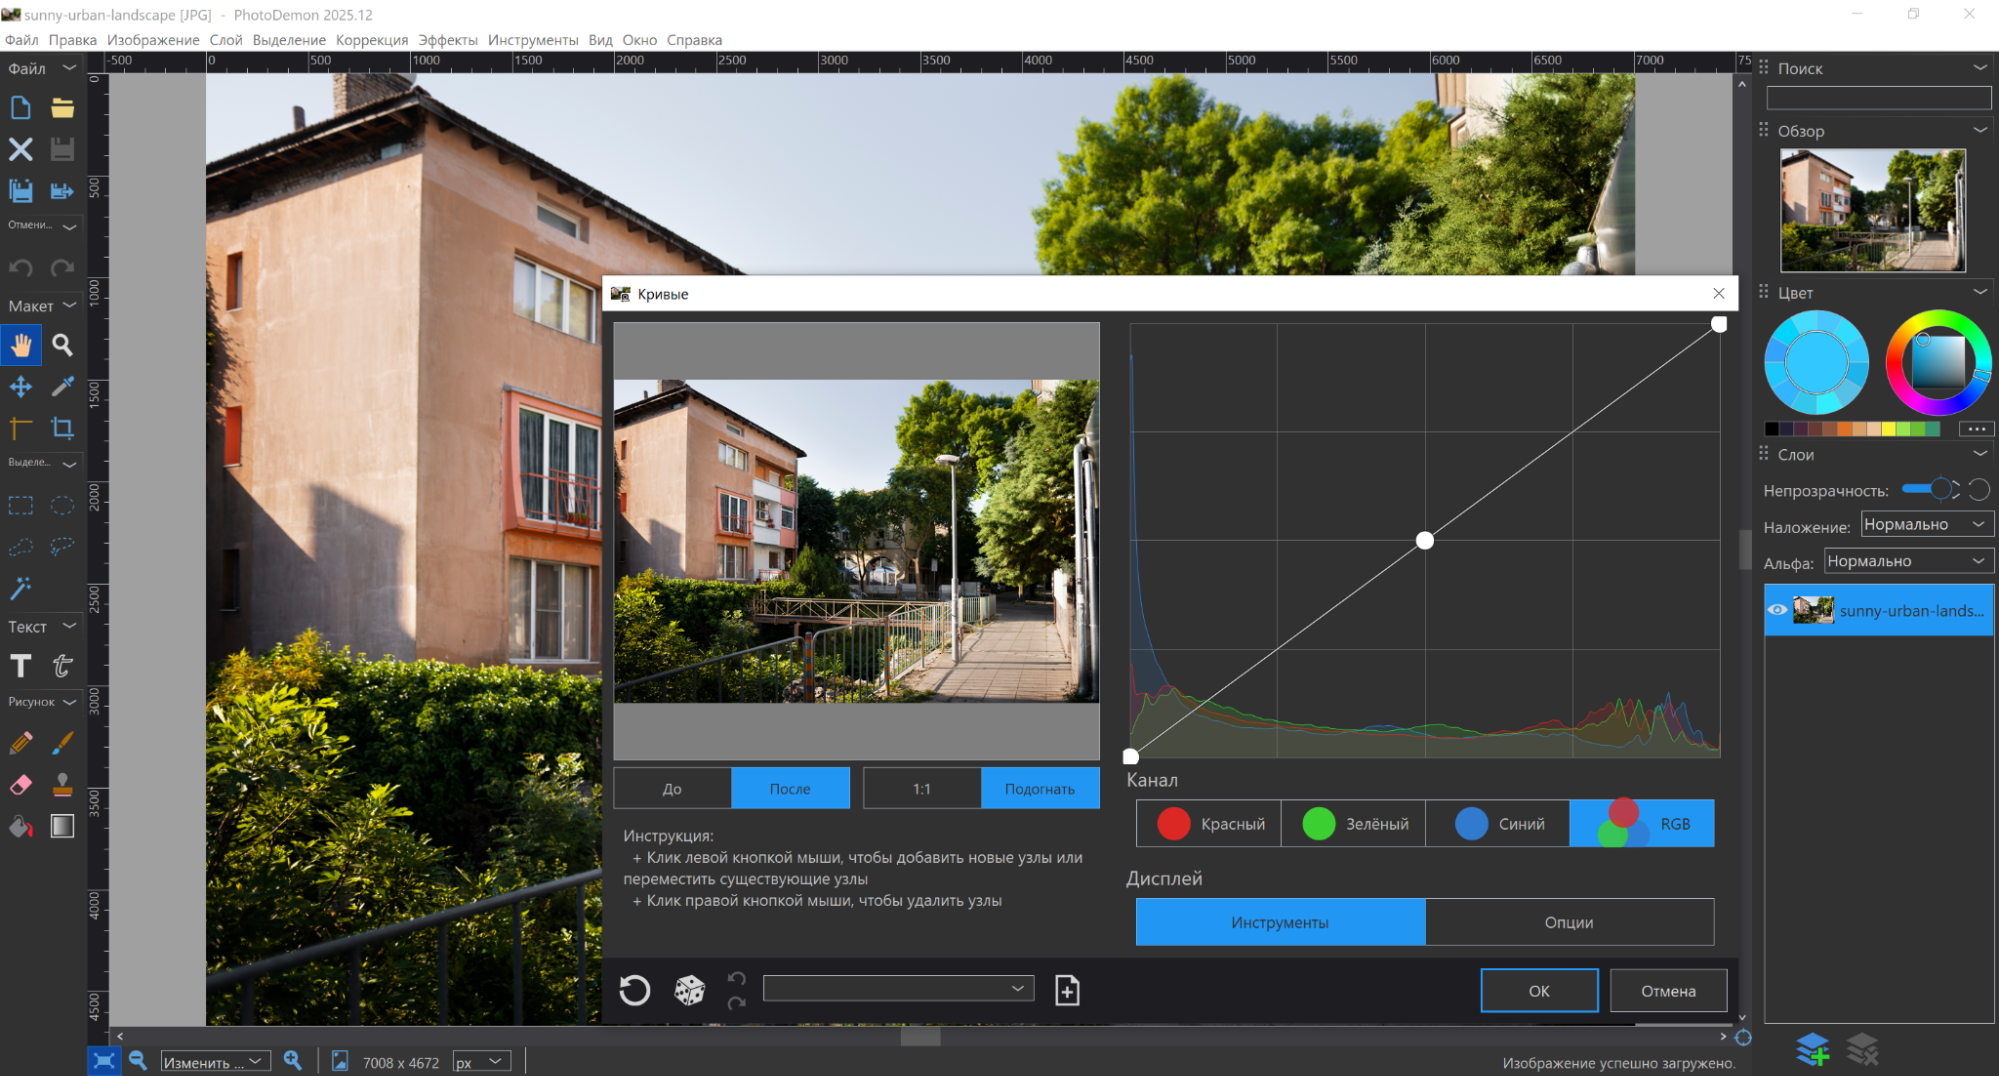Select the Crop tool
The width and height of the screenshot is (1999, 1076).
[62, 428]
